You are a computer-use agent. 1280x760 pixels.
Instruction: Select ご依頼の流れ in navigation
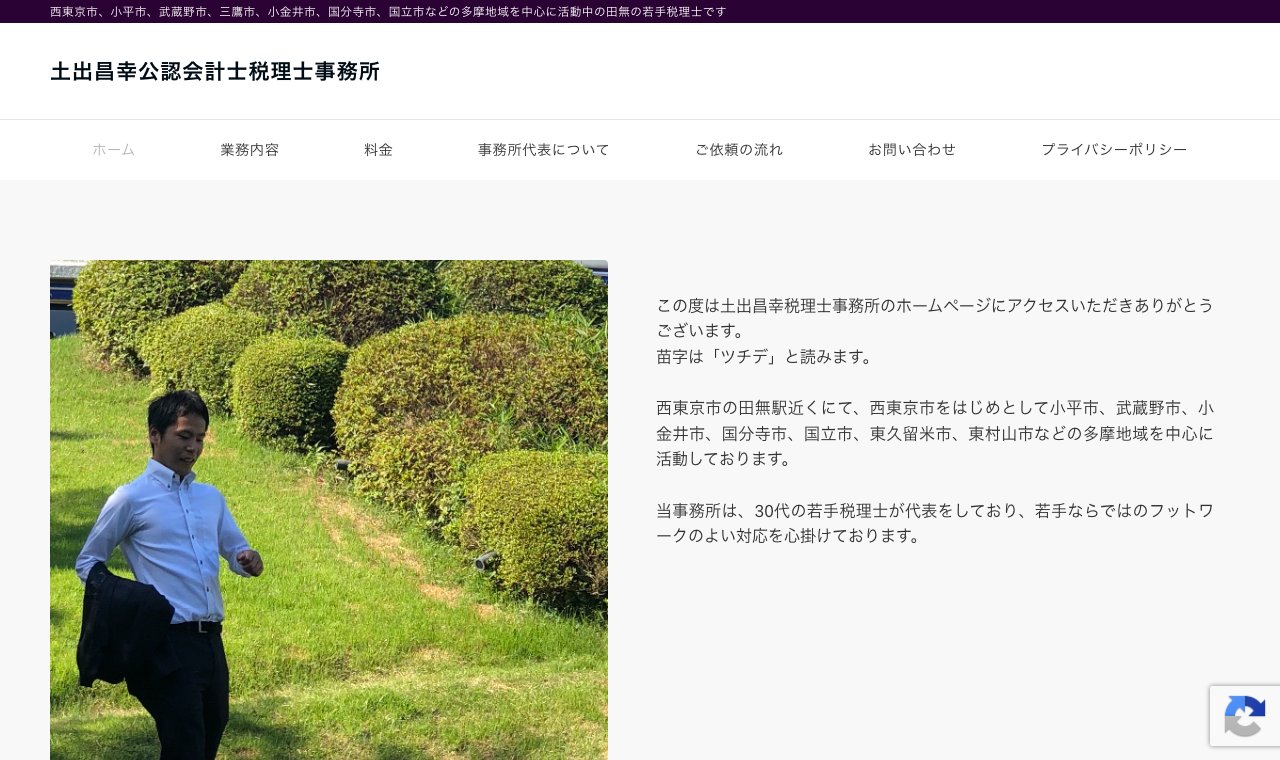click(x=739, y=150)
